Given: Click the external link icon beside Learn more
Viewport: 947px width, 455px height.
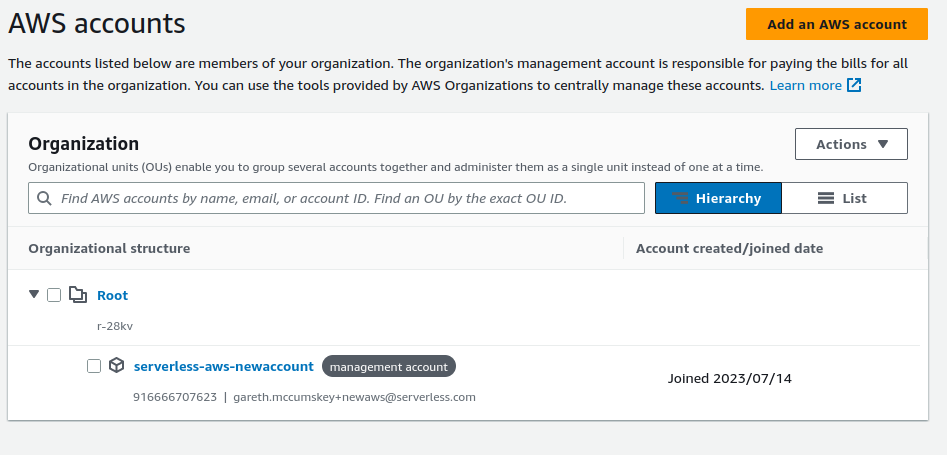Looking at the screenshot, I should point(854,85).
